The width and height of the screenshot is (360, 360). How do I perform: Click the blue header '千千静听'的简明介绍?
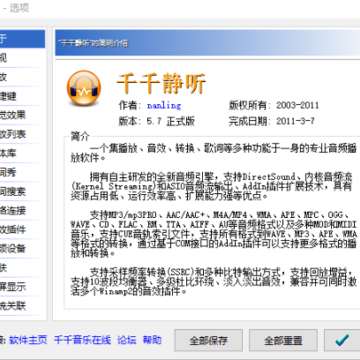click(x=93, y=43)
